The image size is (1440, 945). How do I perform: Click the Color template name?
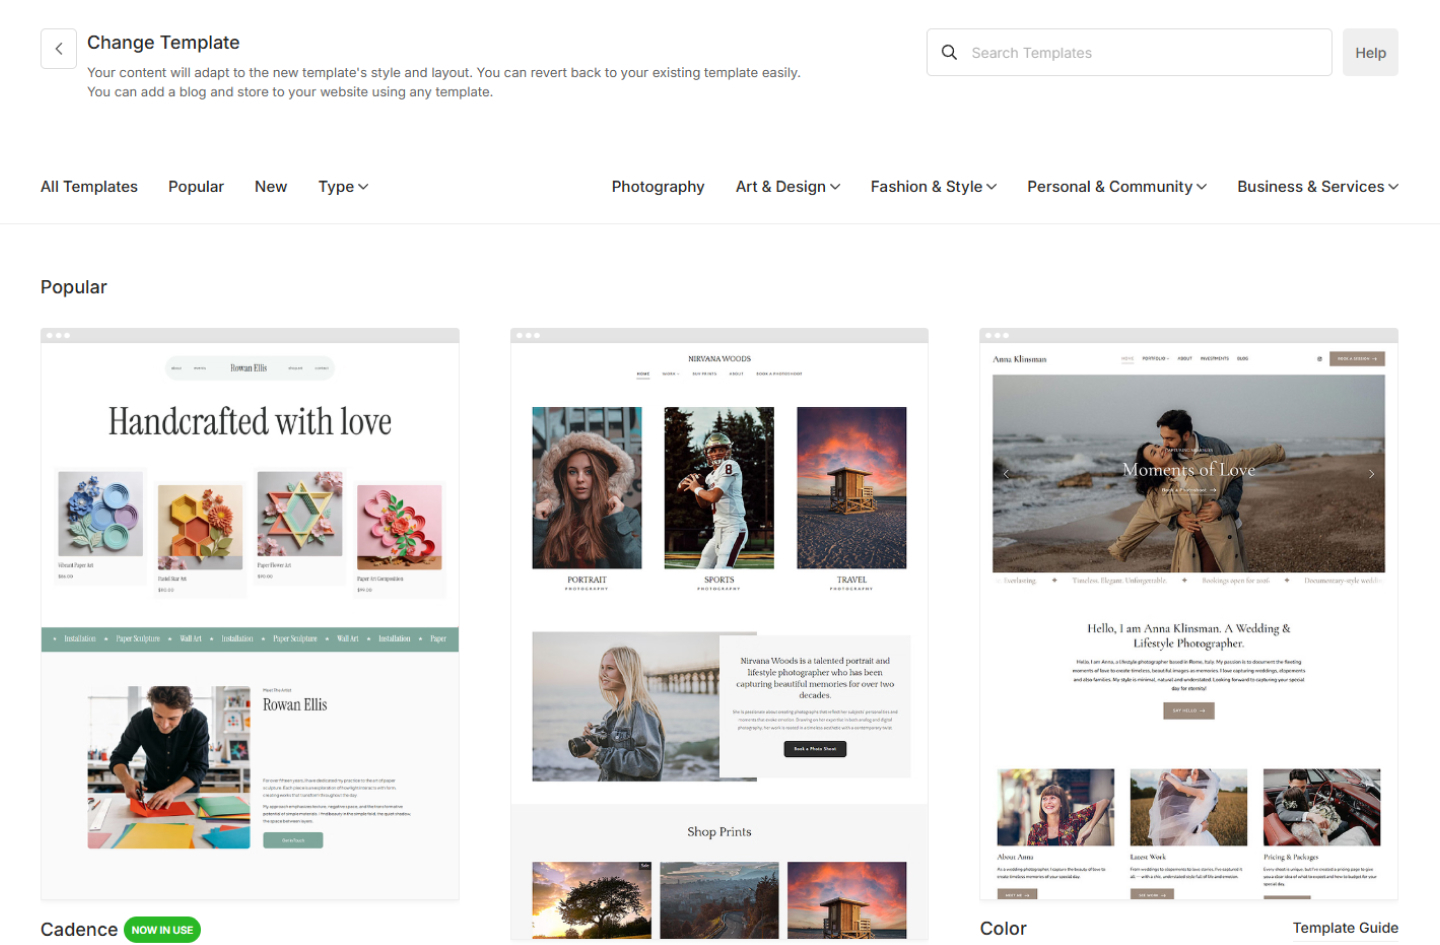(1003, 929)
